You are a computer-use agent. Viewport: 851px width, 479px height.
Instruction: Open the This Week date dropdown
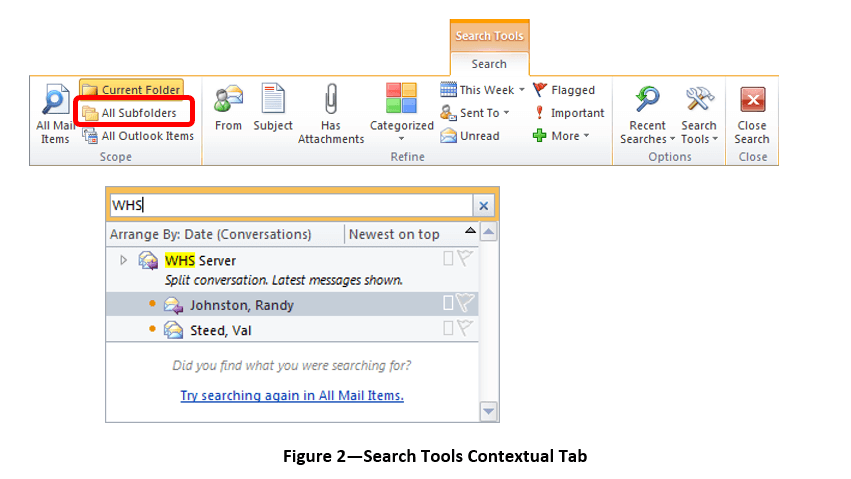tap(482, 90)
